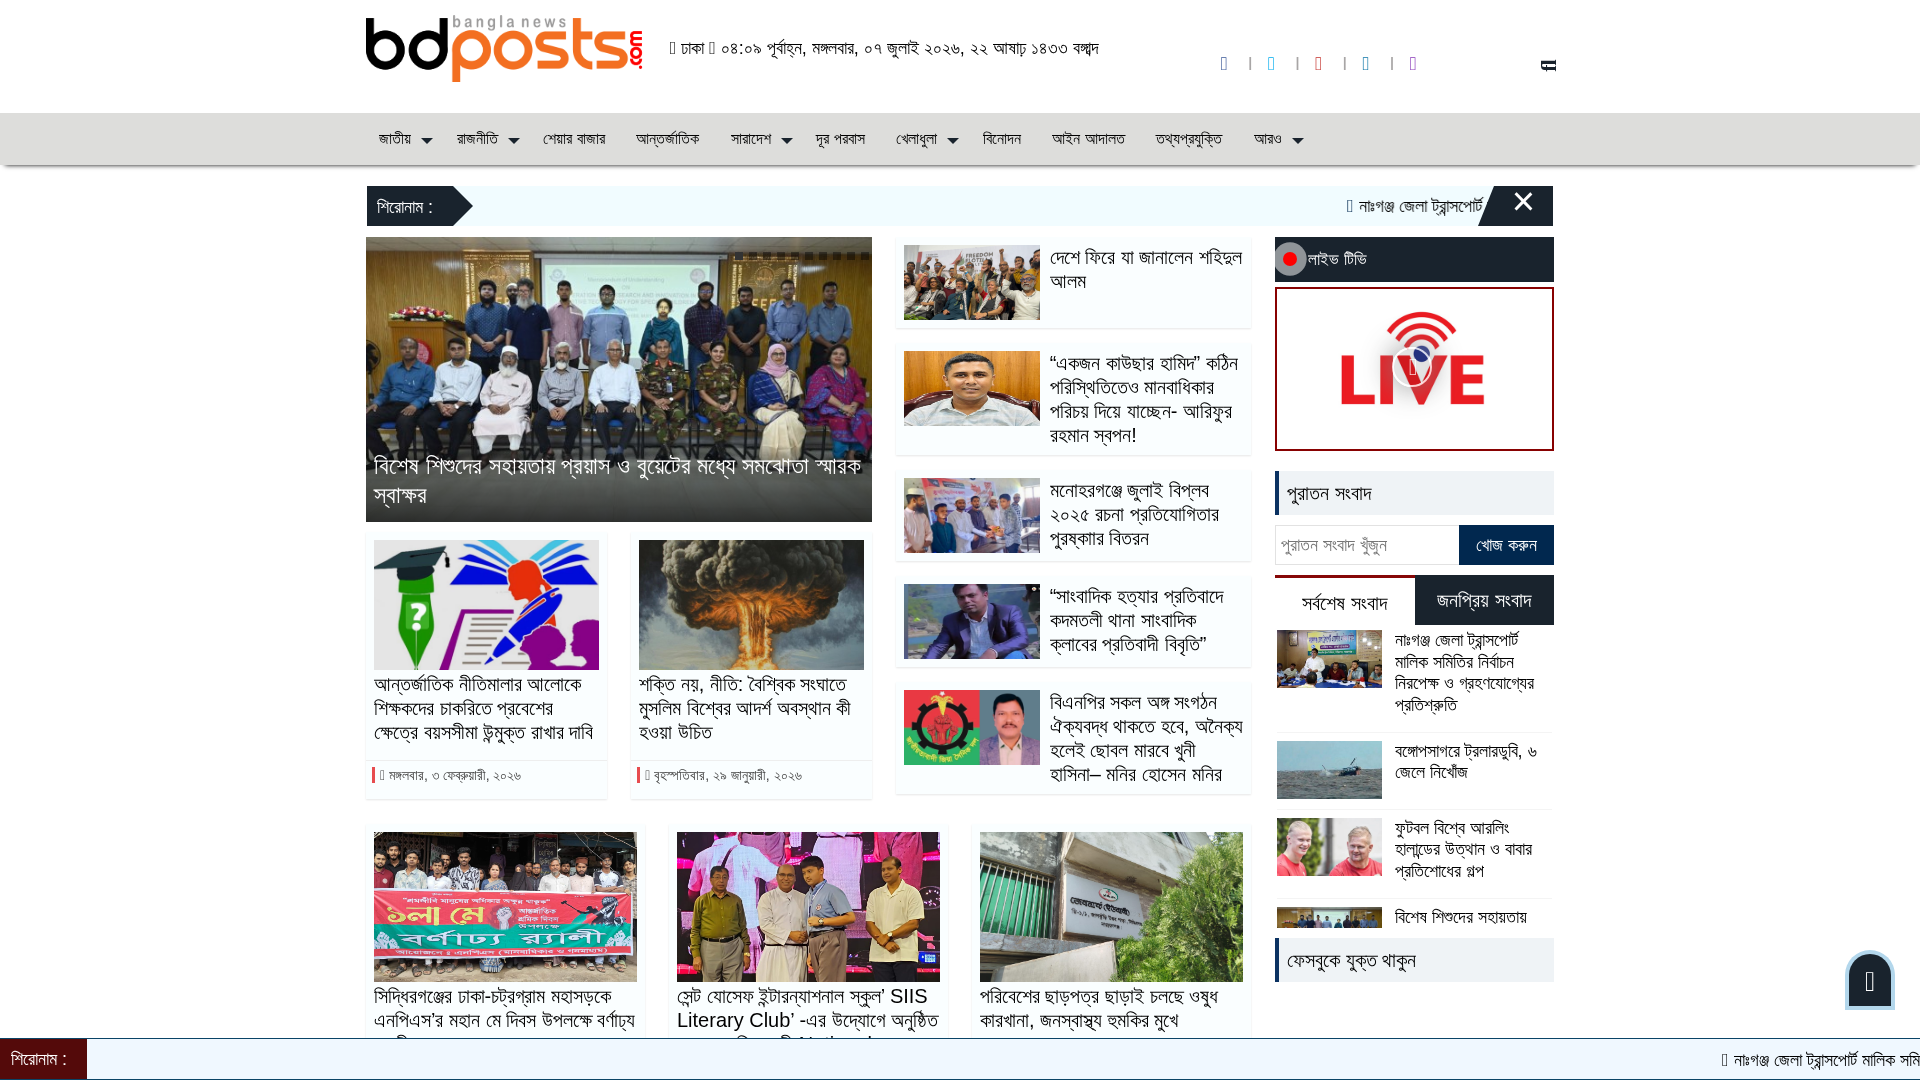Open নাঃগঞ্জ জেলা ট্রান্সপোর্ট sidebar news link
The height and width of the screenshot is (1080, 1920).
pyautogui.click(x=1464, y=673)
